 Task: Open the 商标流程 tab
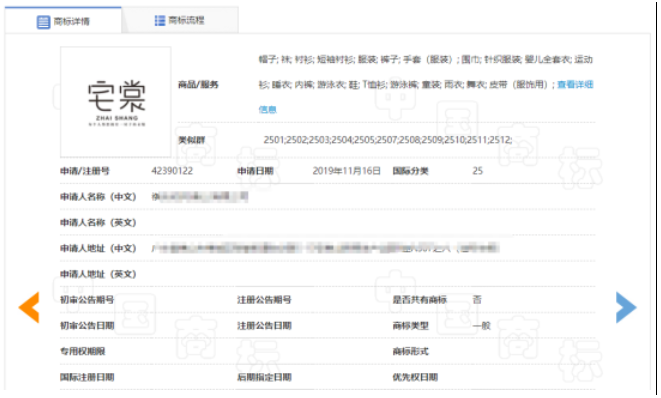[180, 20]
